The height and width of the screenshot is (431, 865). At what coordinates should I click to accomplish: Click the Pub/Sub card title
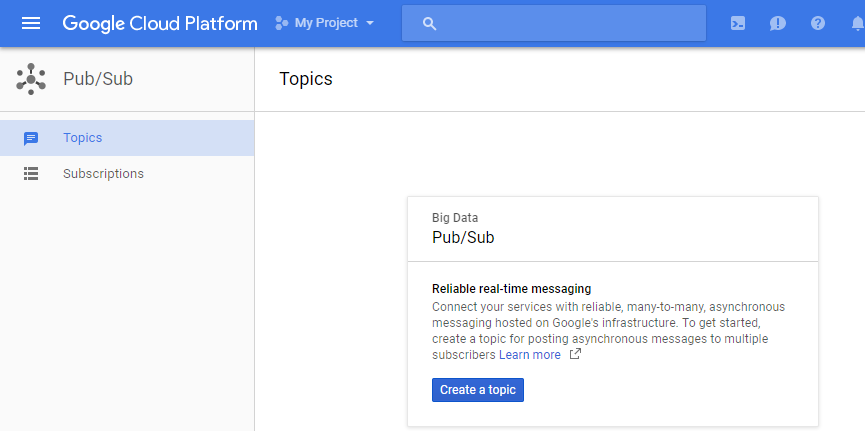[463, 238]
